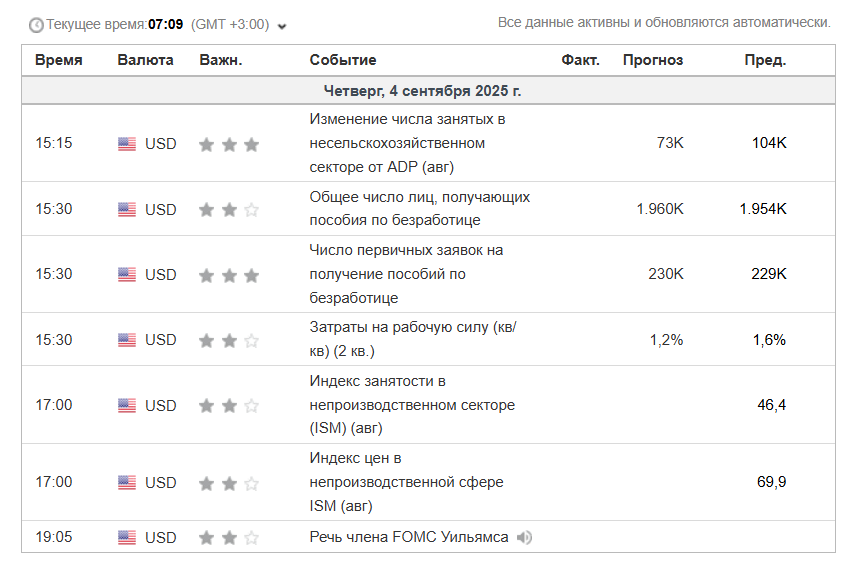
Task: Click the three stars of the initial jobless claims row
Action: pos(229,275)
